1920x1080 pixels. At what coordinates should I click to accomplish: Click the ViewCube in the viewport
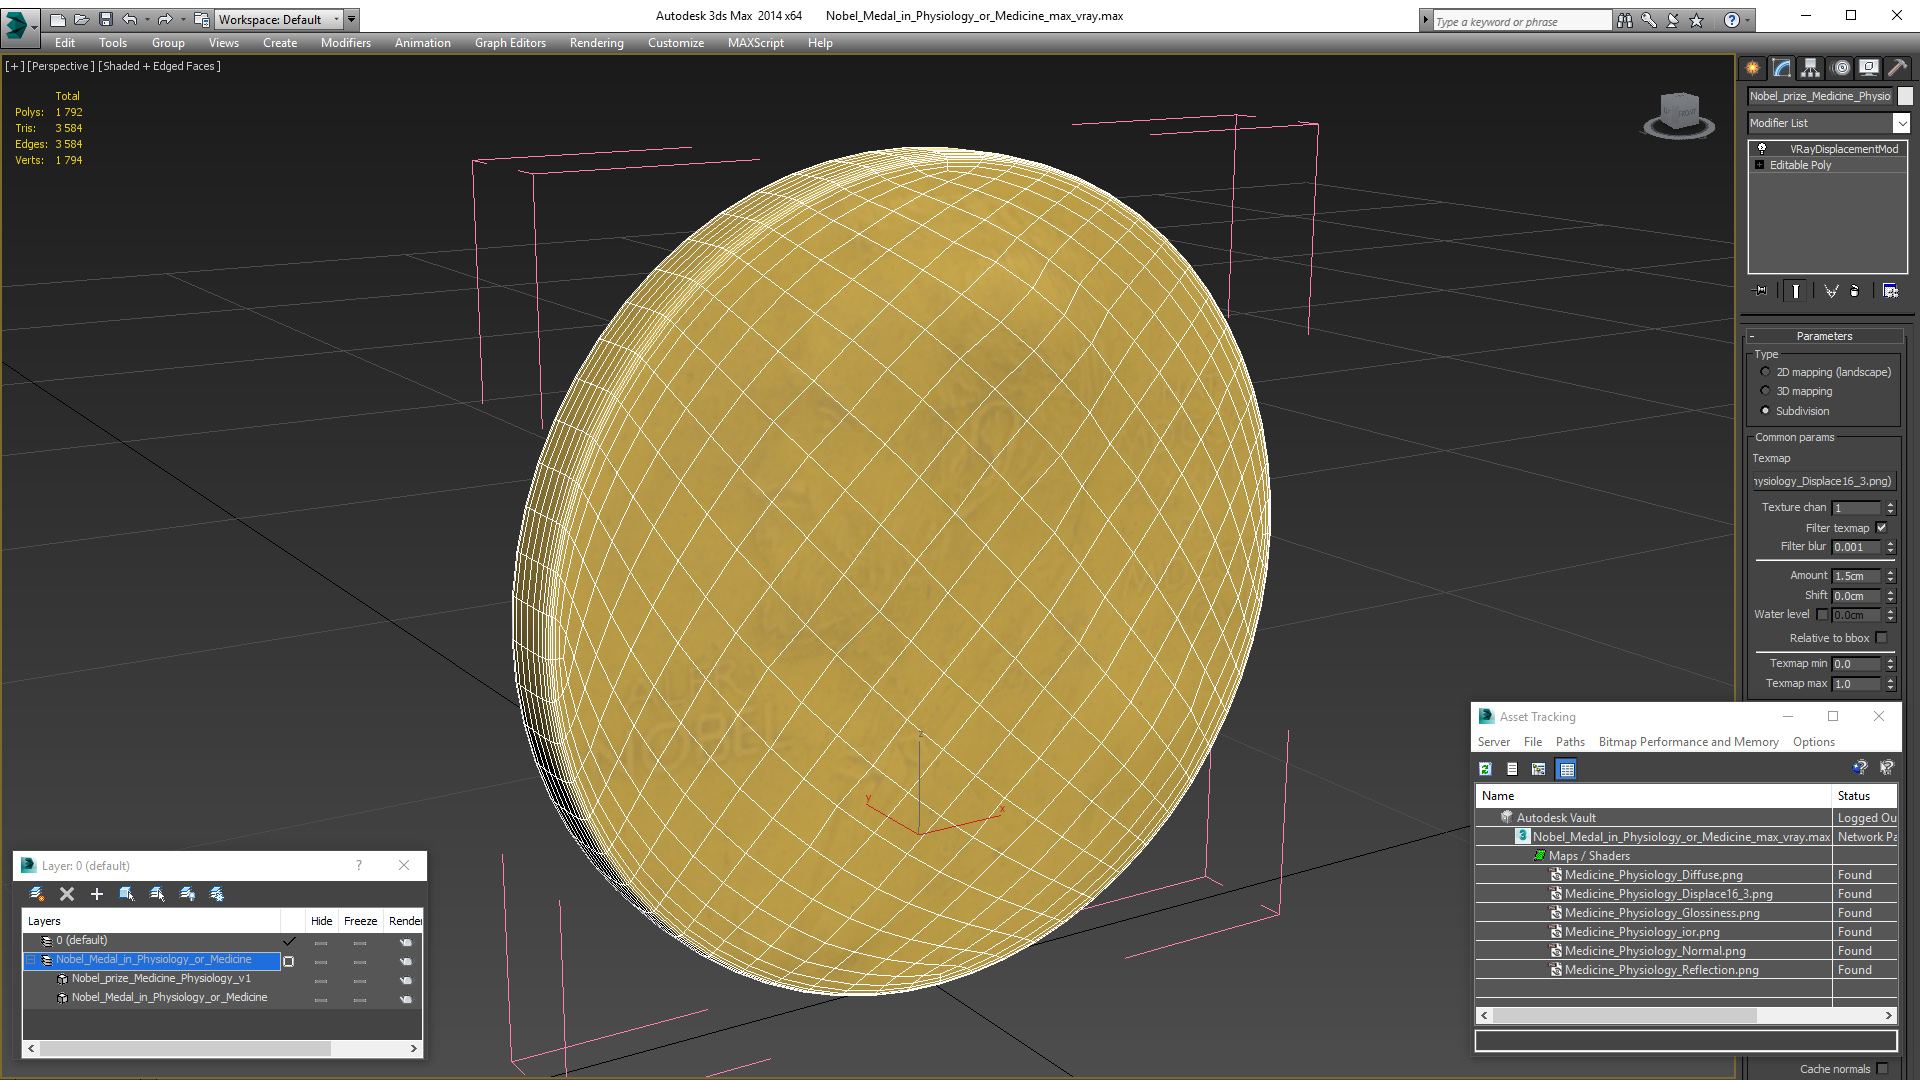pyautogui.click(x=1680, y=115)
